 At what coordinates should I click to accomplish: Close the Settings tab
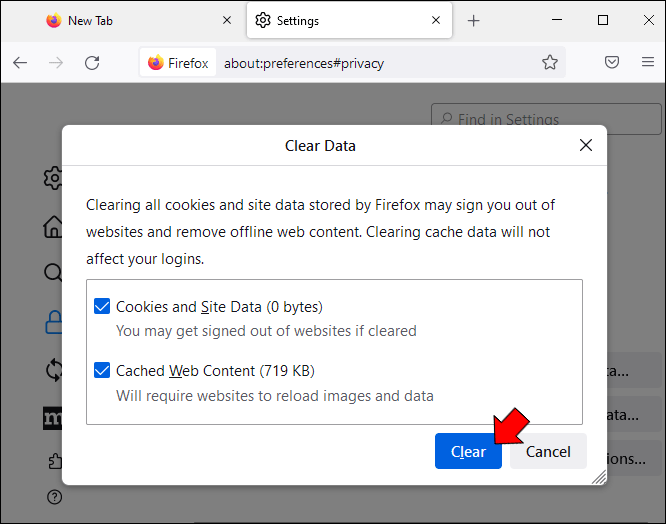click(x=436, y=21)
